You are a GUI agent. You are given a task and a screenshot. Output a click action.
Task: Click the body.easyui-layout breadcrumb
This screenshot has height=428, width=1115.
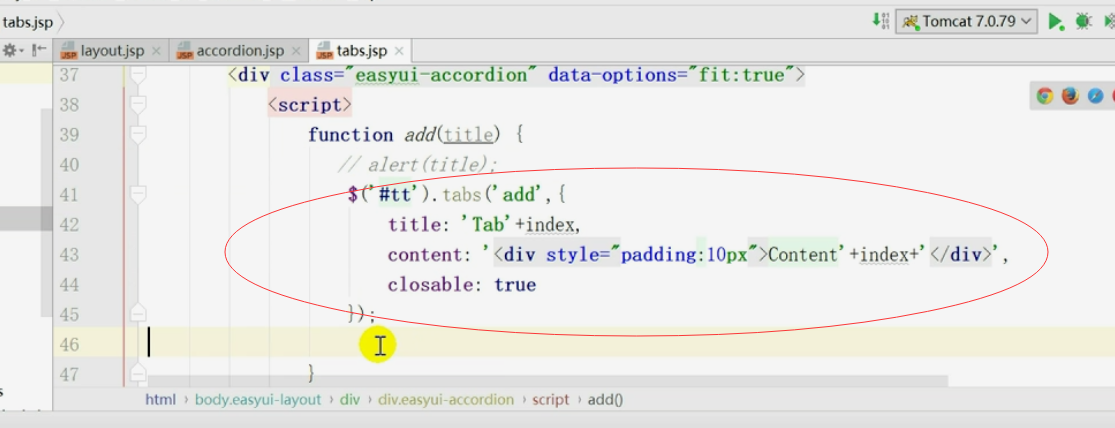258,400
